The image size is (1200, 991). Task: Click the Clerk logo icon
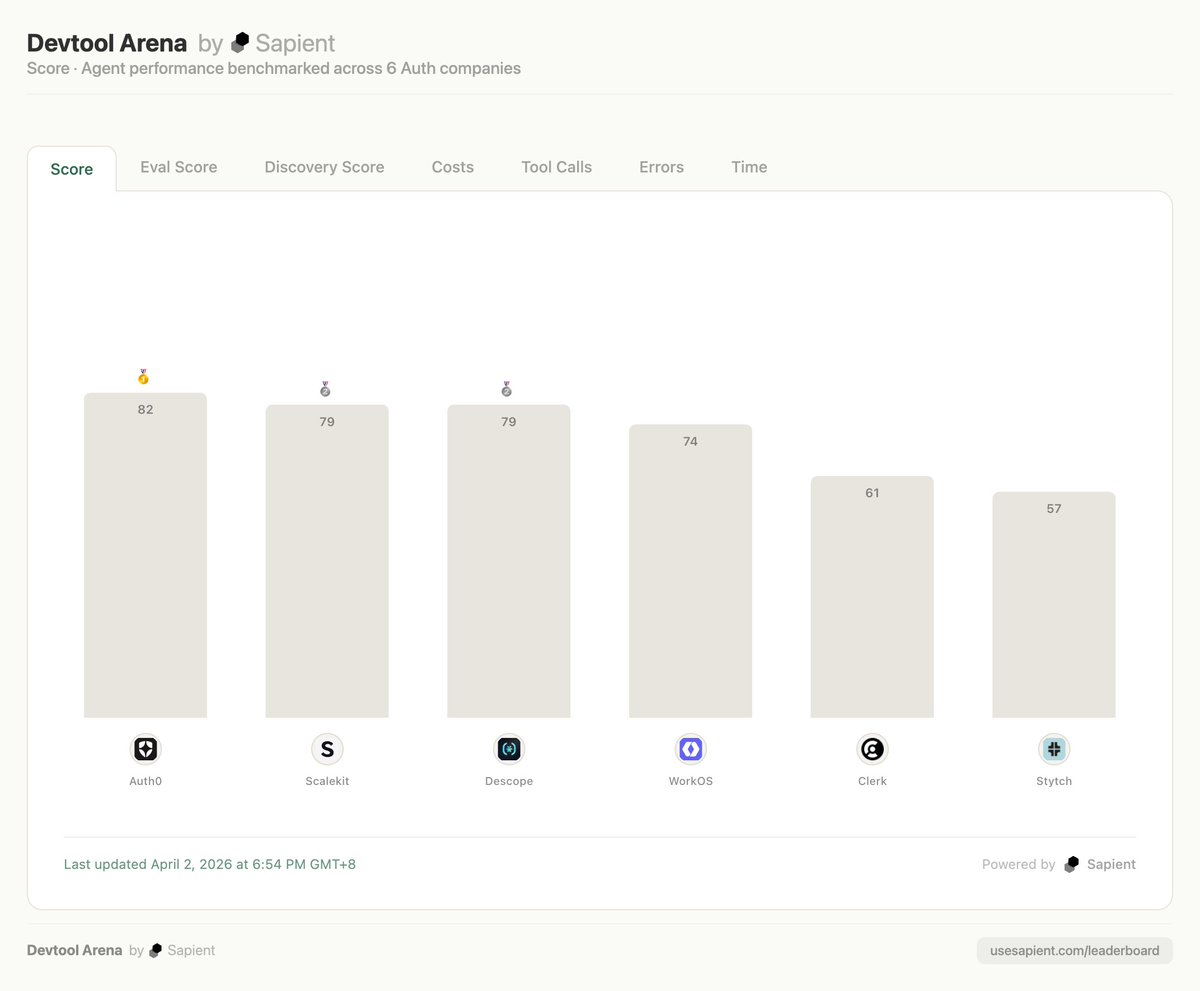coord(872,749)
